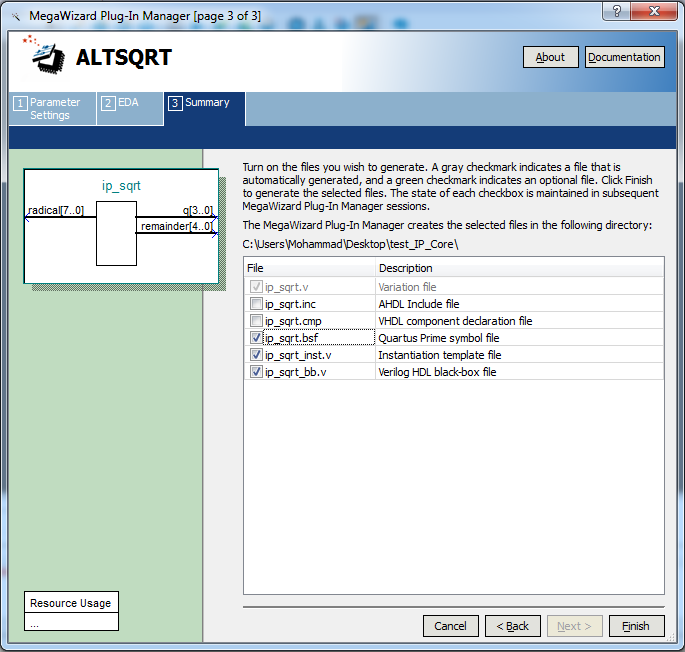This screenshot has width=685, height=652.
Task: Uncheck the ip_sqrt.bsf symbol file checkbox
Action: pos(256,338)
